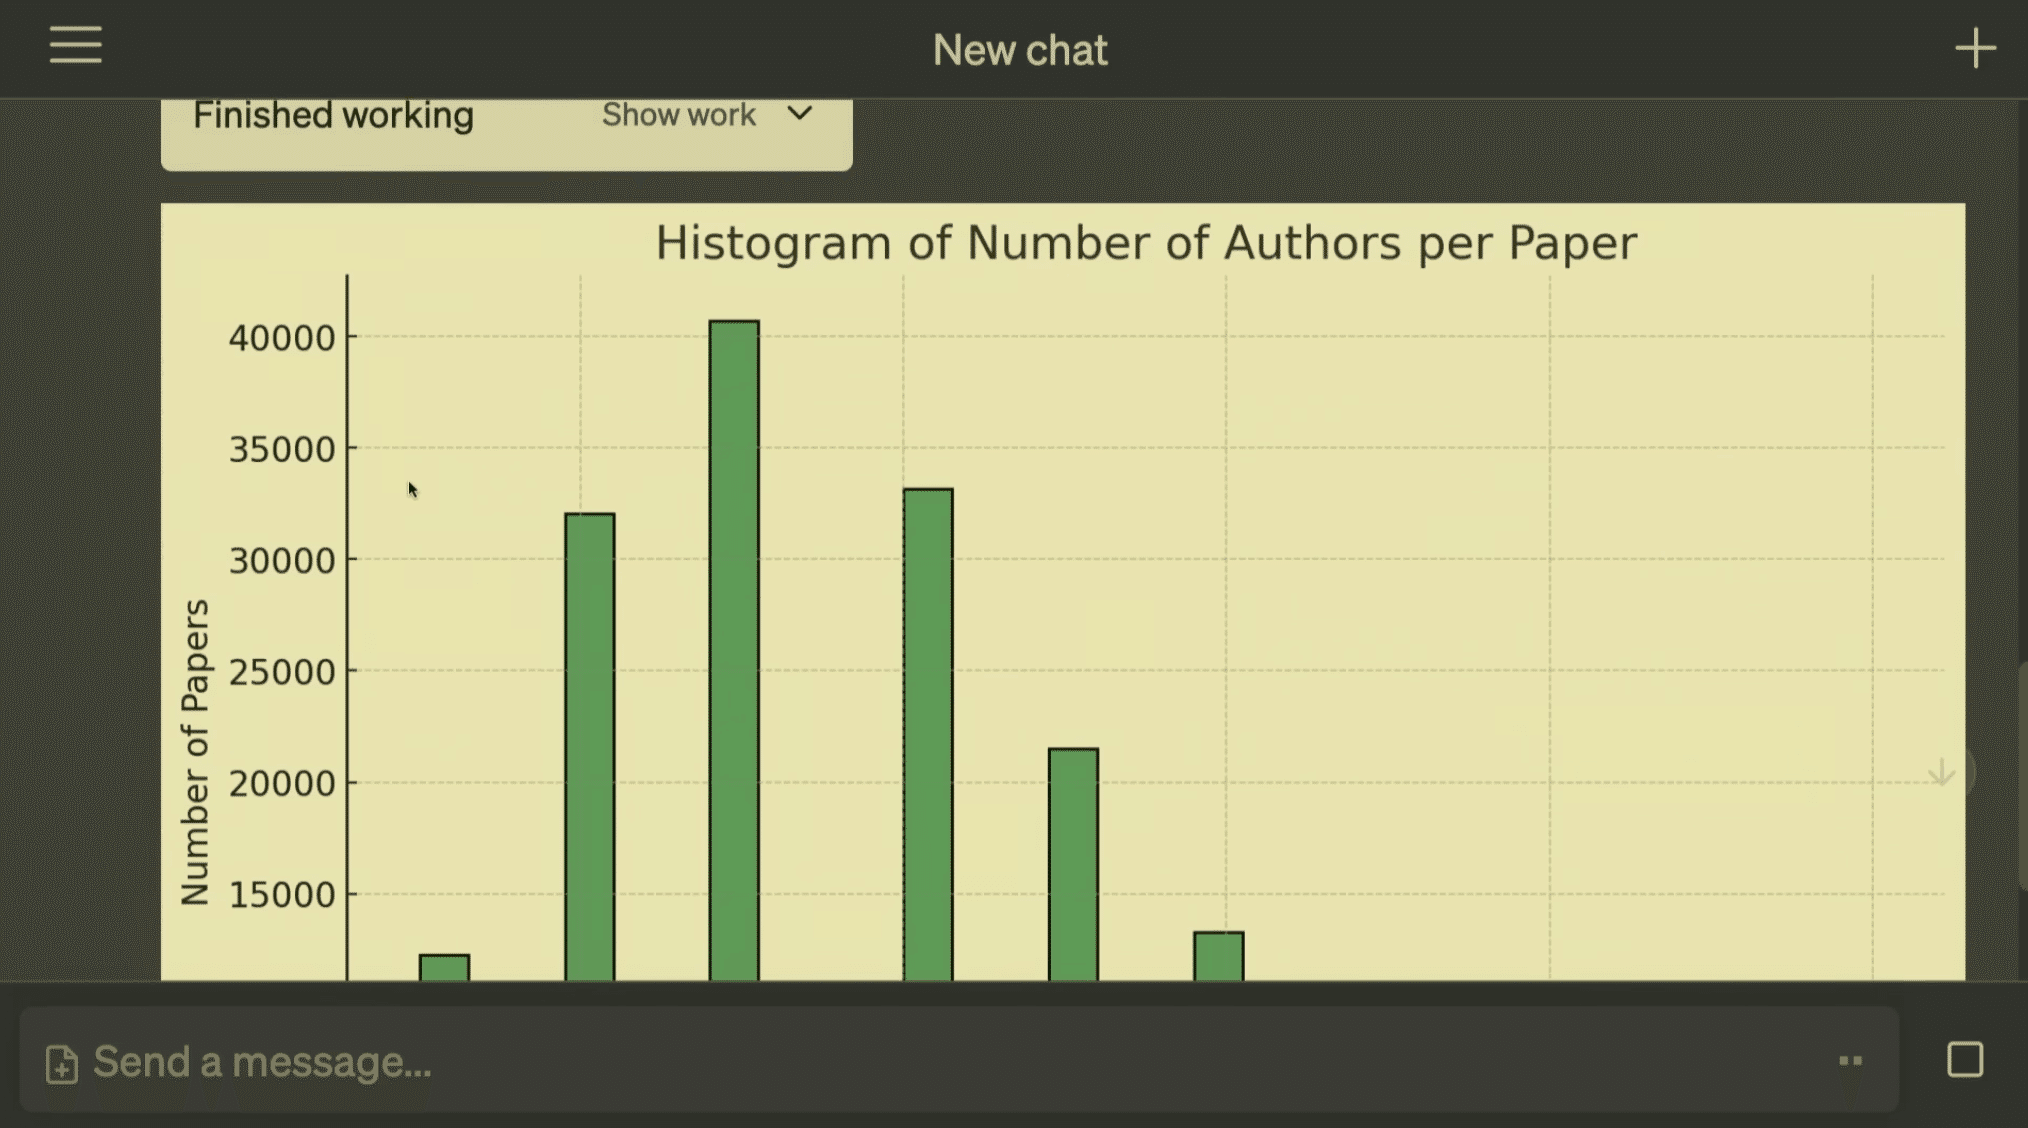The image size is (2028, 1128).
Task: Click the New chat title in the header
Action: pos(1019,50)
